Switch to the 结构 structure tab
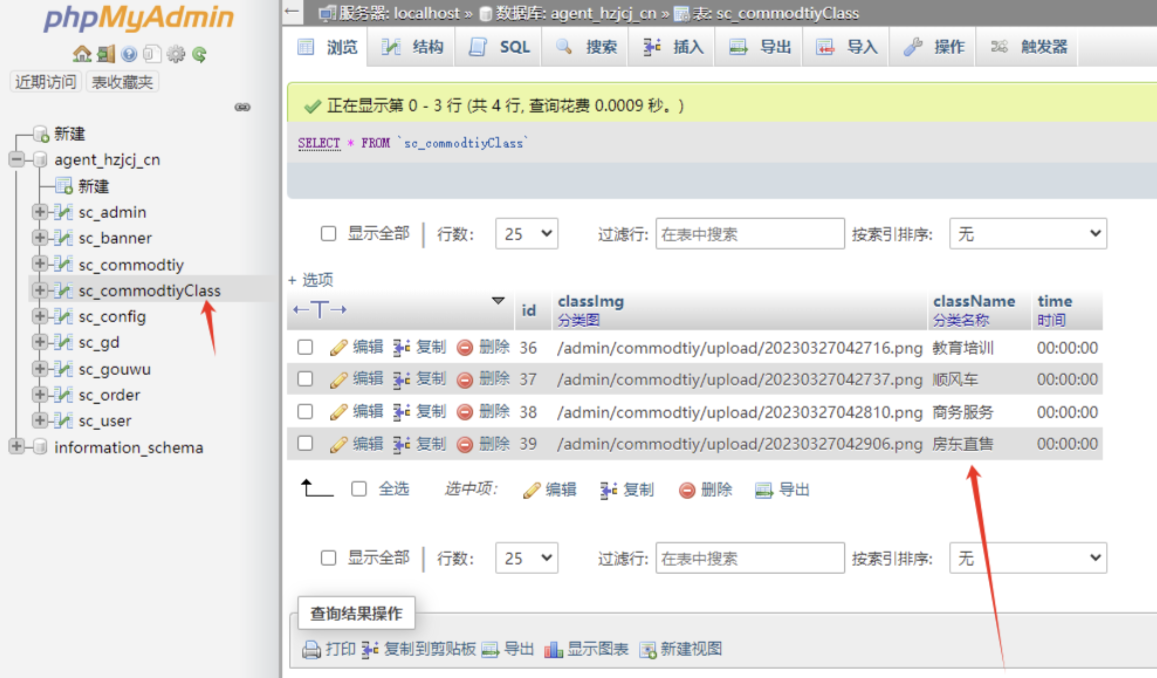 (411, 46)
